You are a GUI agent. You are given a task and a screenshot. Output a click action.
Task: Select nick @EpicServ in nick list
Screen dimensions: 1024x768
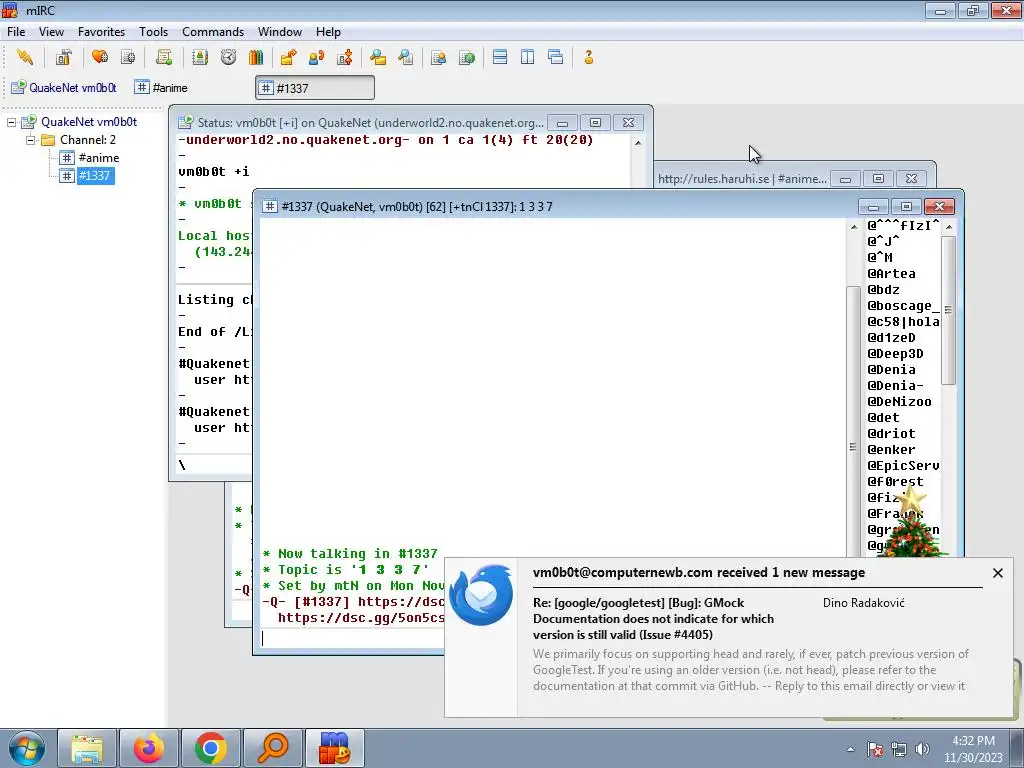coord(903,466)
